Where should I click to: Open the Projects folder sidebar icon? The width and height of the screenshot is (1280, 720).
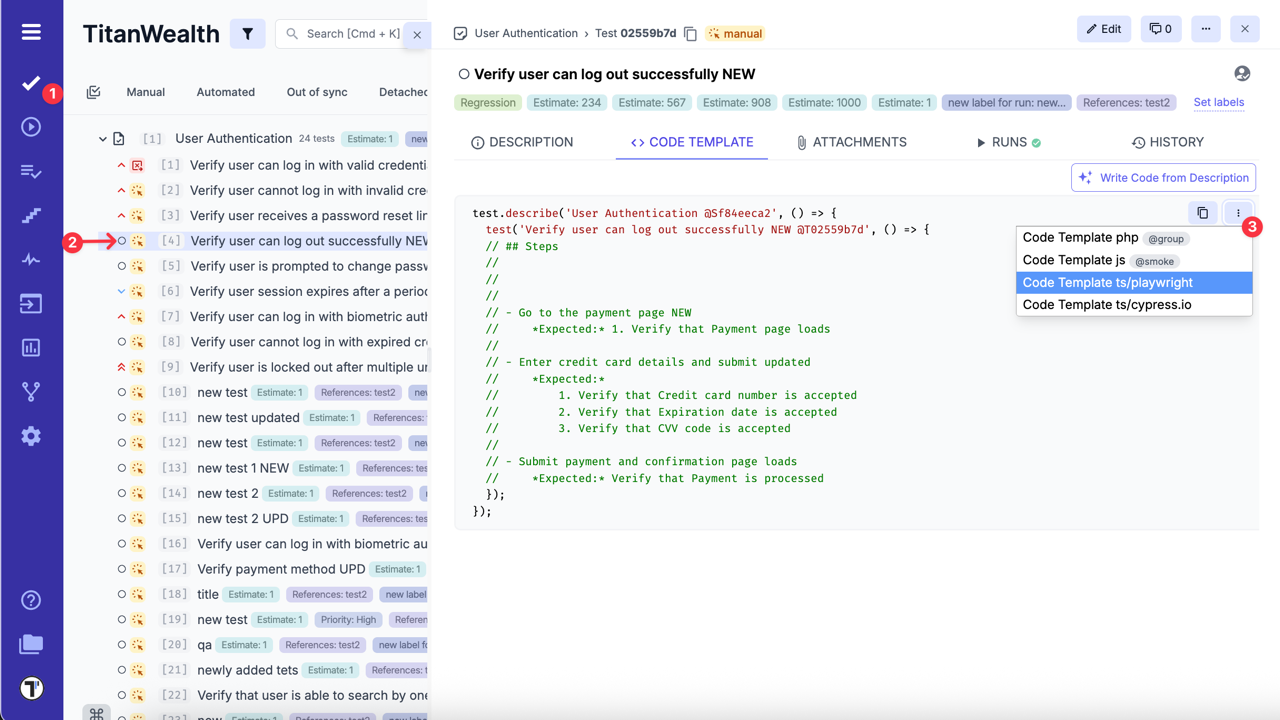tap(31, 644)
